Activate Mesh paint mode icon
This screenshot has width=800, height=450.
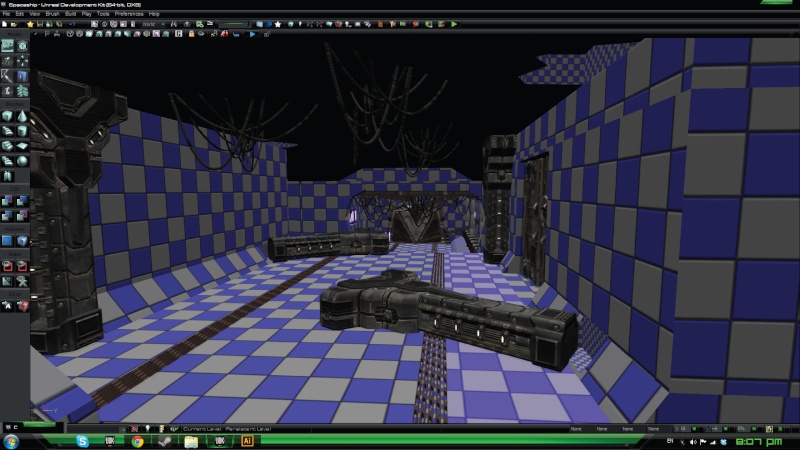pos(7,76)
